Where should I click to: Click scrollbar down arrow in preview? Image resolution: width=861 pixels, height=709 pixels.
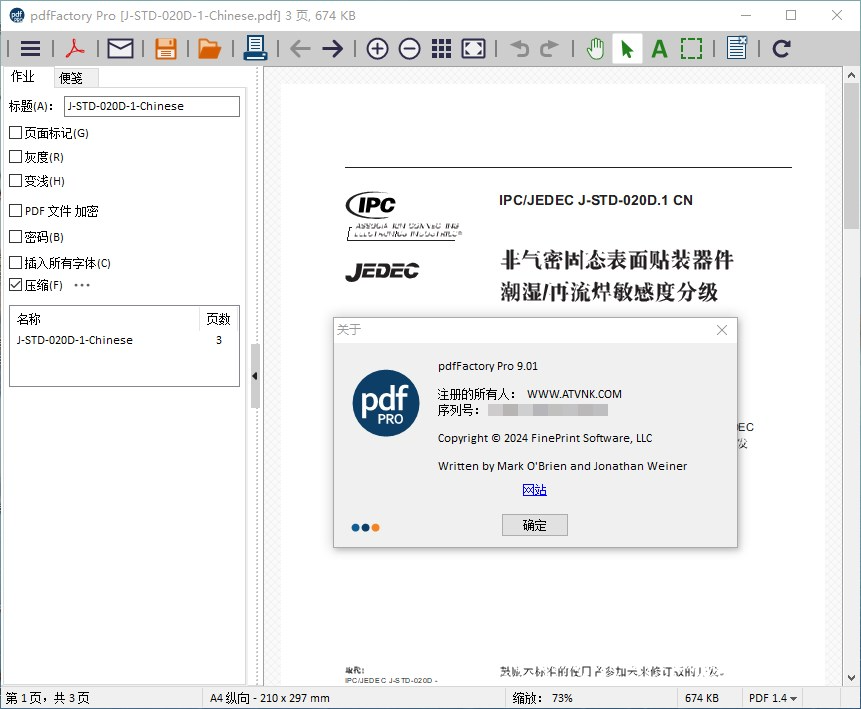coord(851,678)
